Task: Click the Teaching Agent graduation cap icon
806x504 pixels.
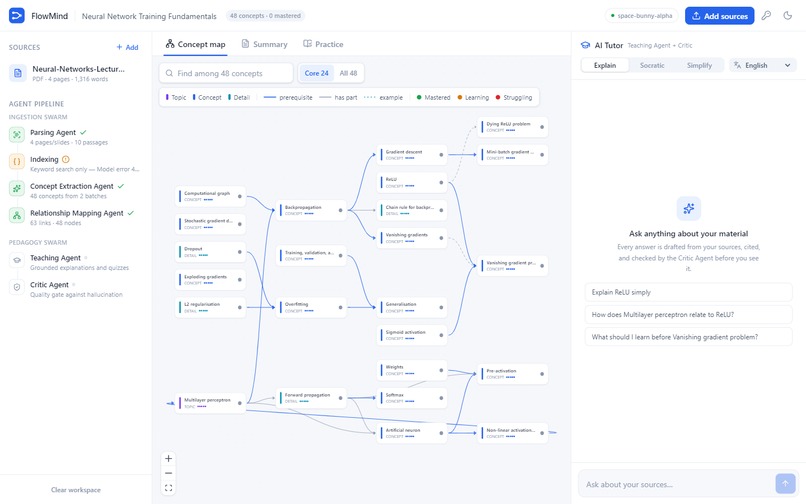Action: point(17,260)
